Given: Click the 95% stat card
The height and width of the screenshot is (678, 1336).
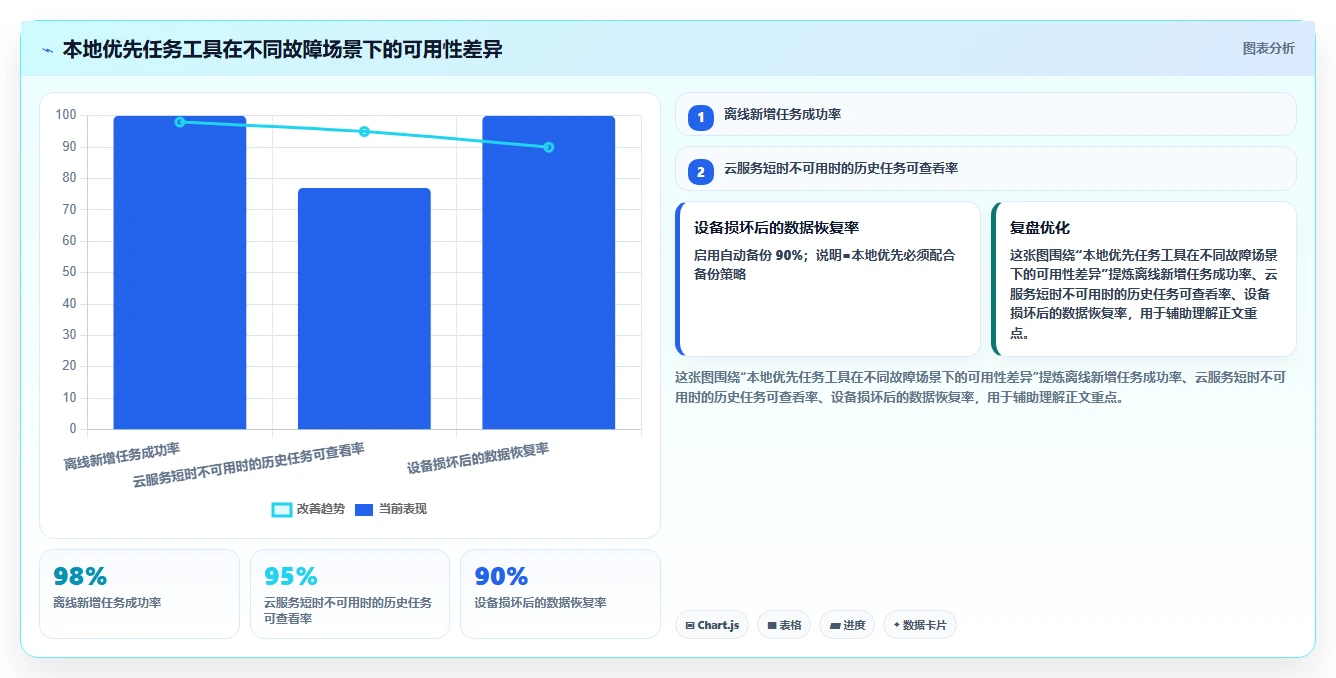Looking at the screenshot, I should pyautogui.click(x=350, y=593).
